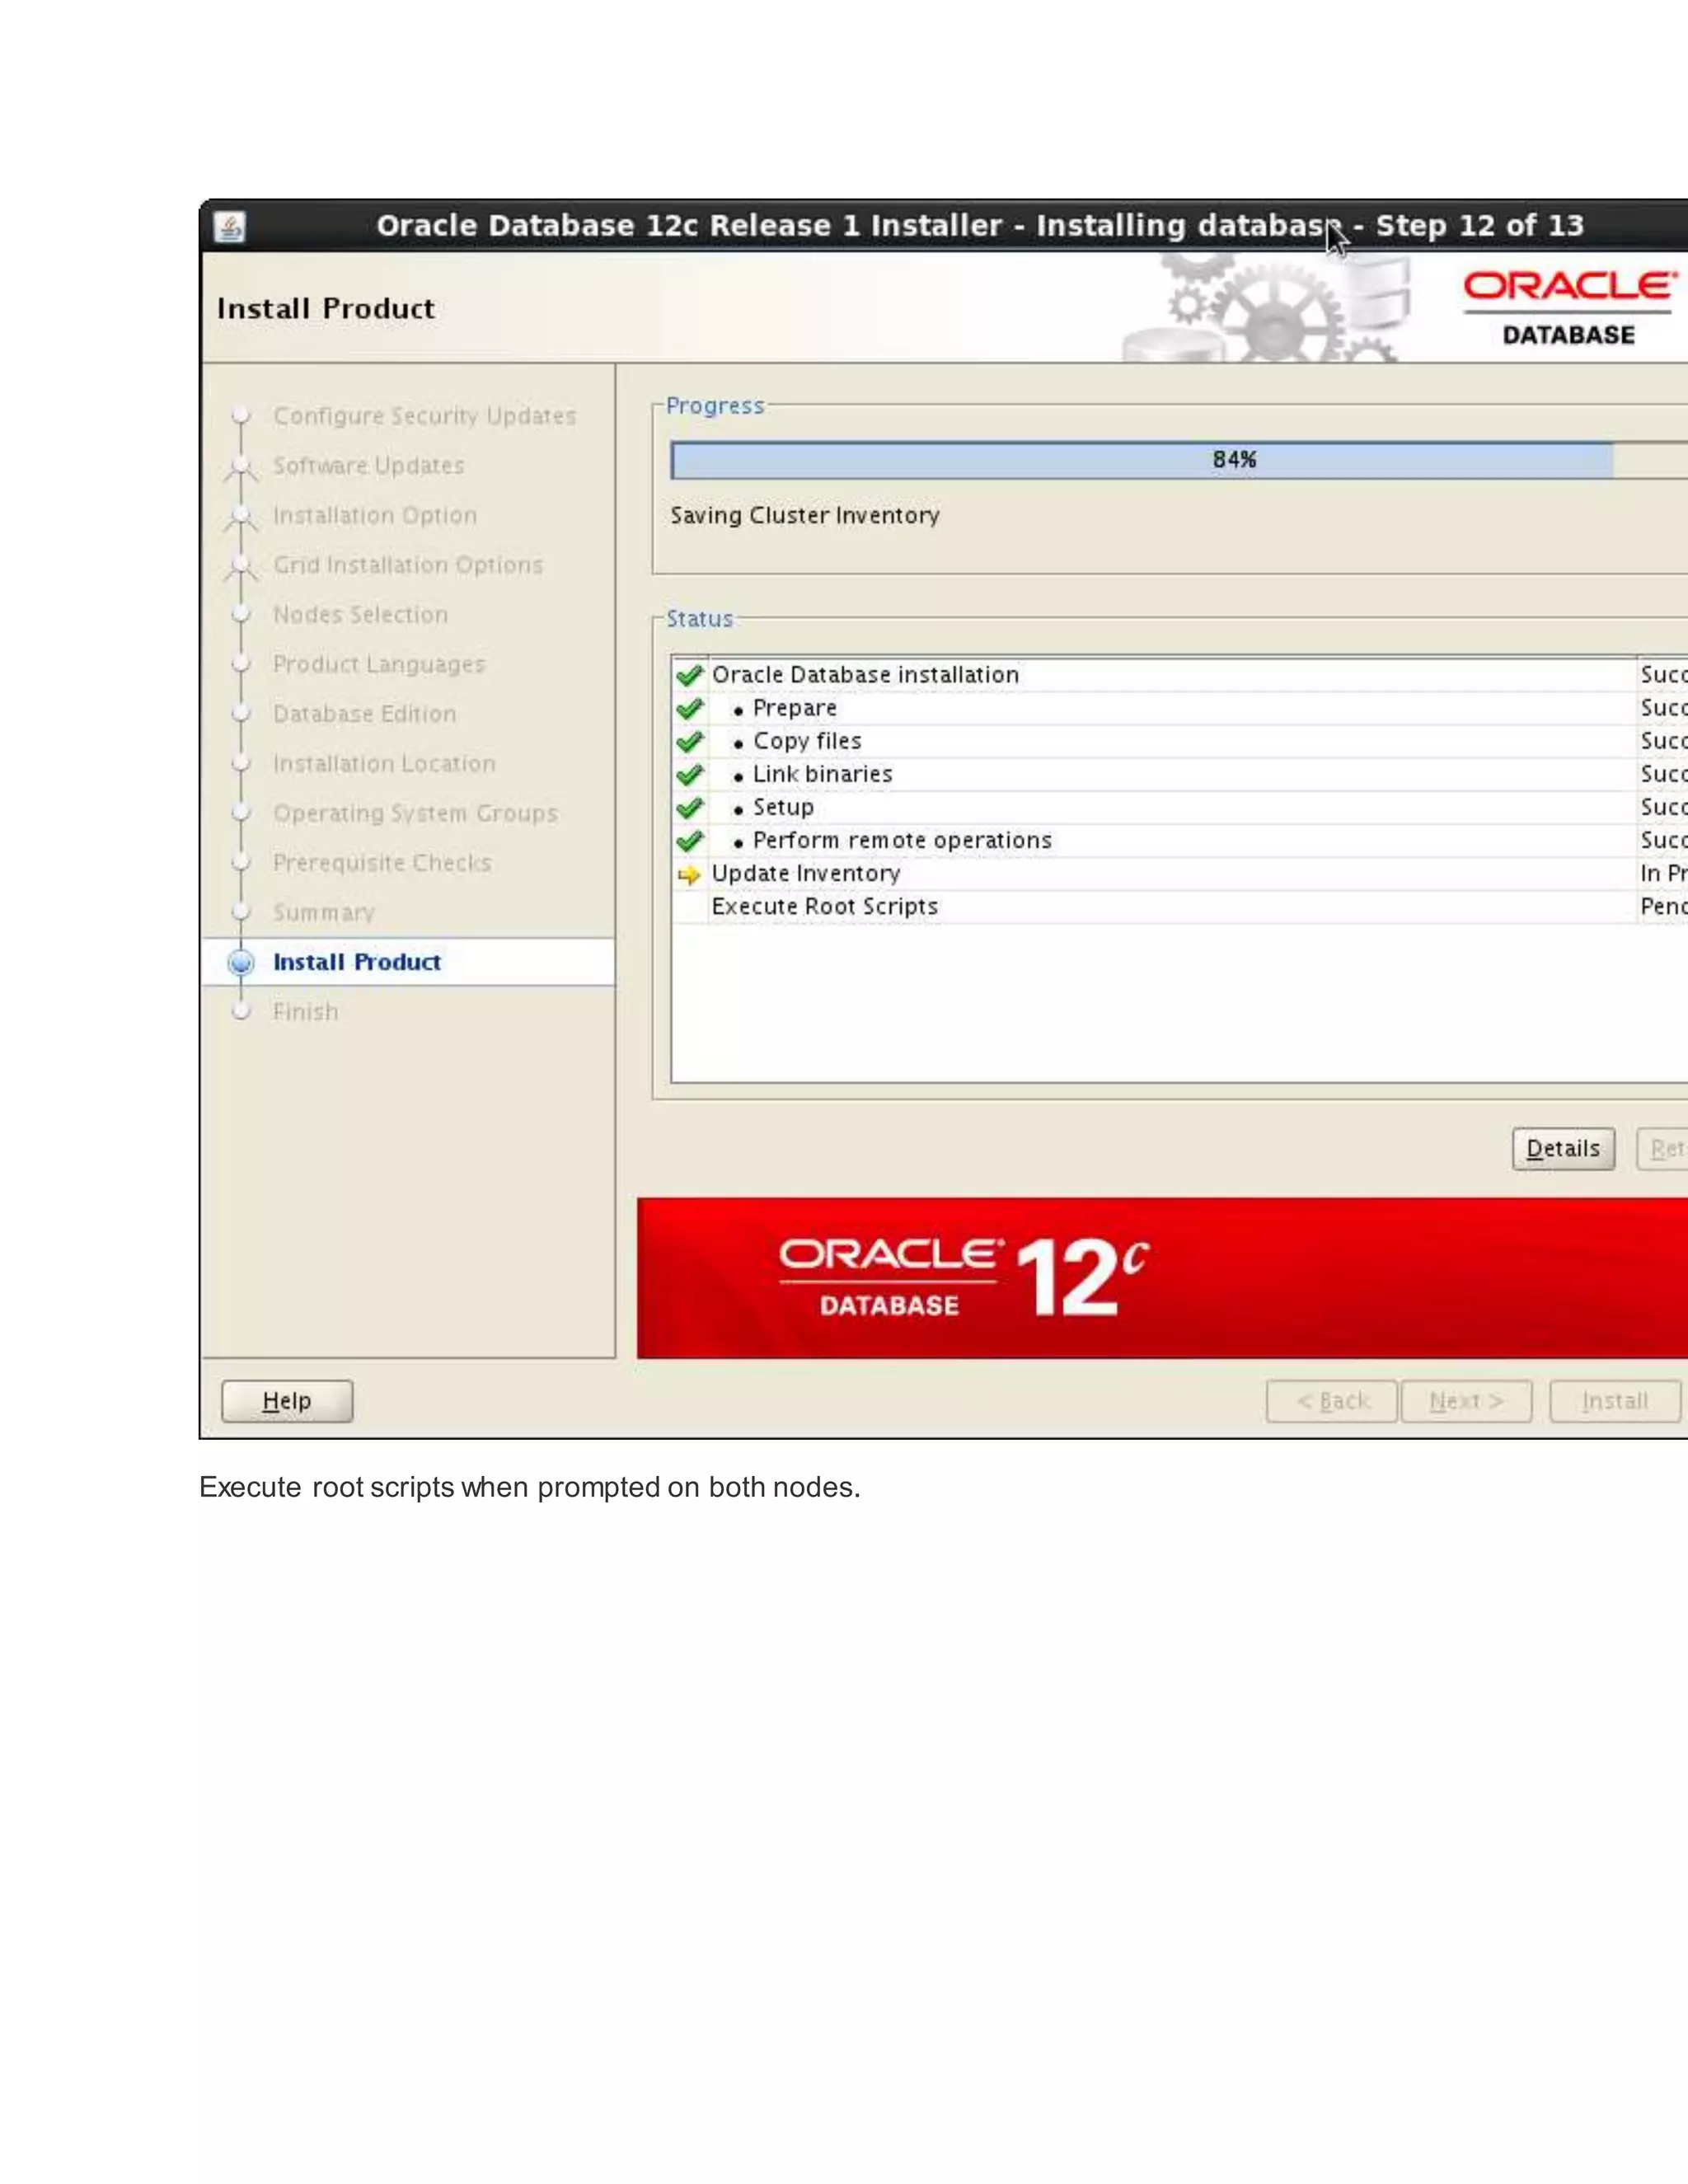Click the yellow arrow icon beside Update Inventory
The width and height of the screenshot is (1688, 2184).
[x=689, y=875]
